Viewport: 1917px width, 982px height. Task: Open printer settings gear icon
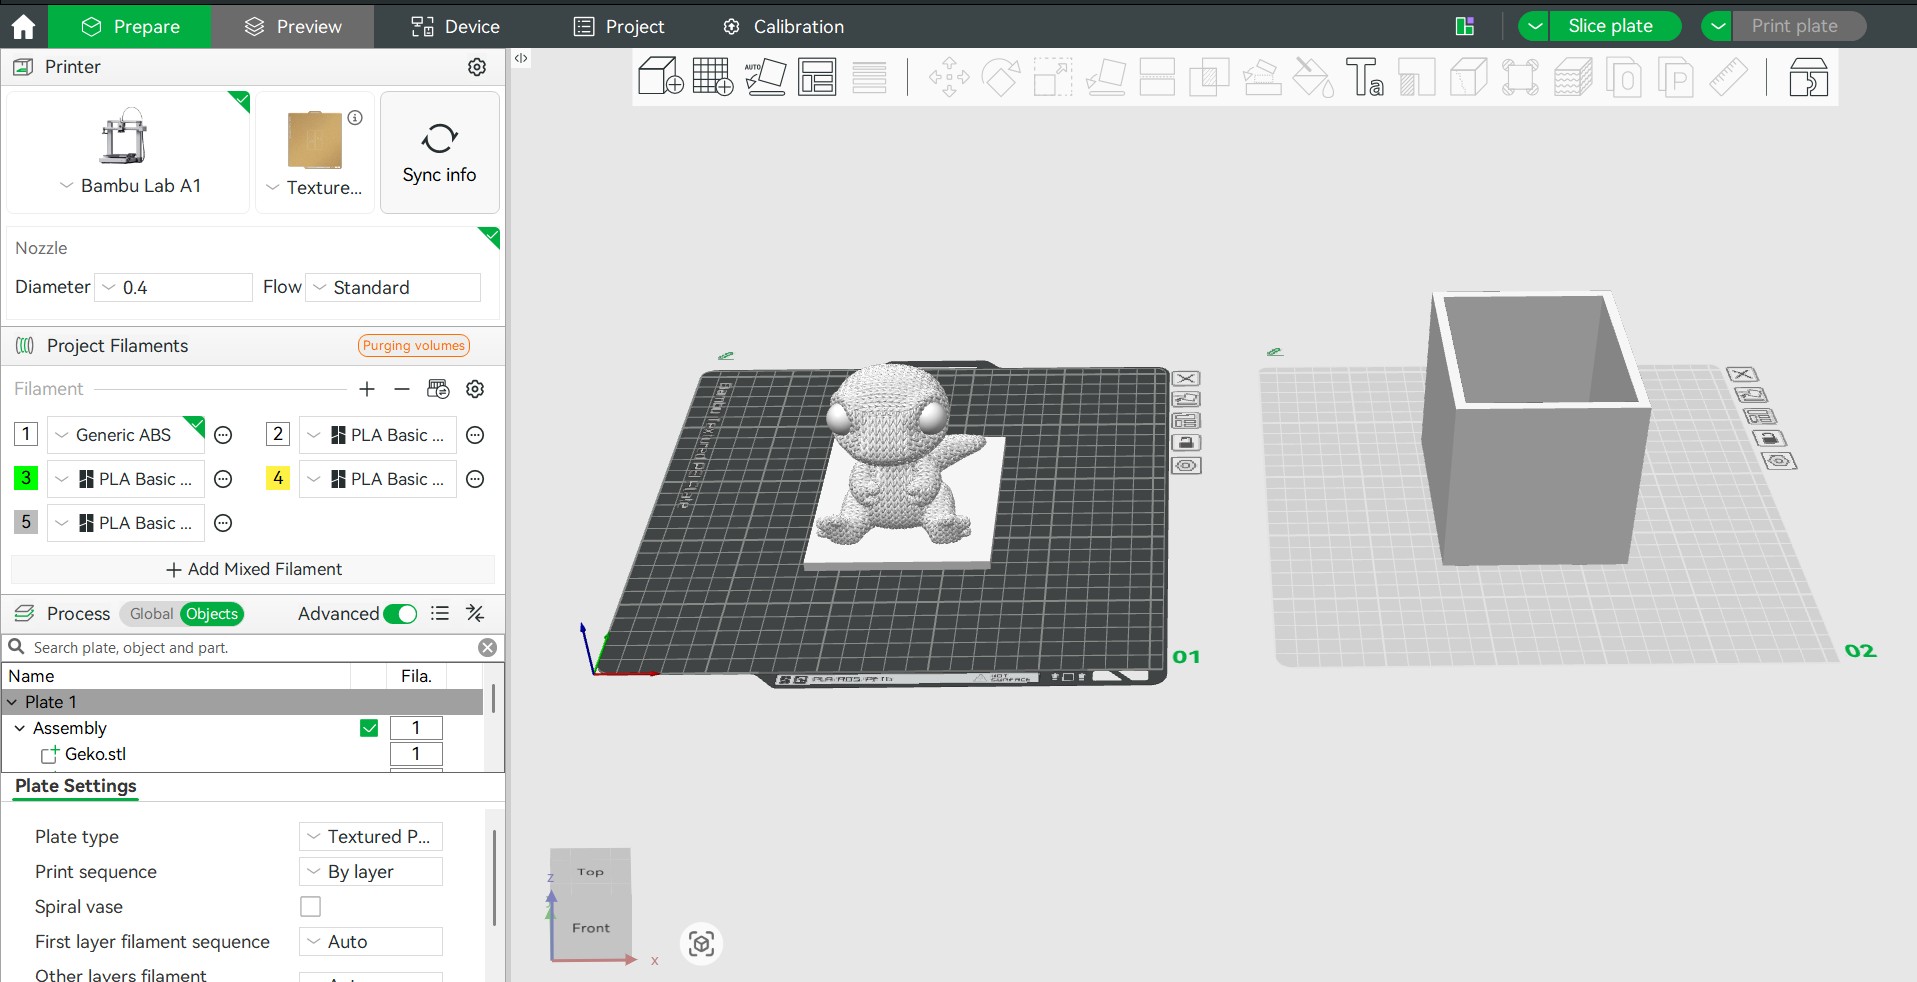pos(477,67)
